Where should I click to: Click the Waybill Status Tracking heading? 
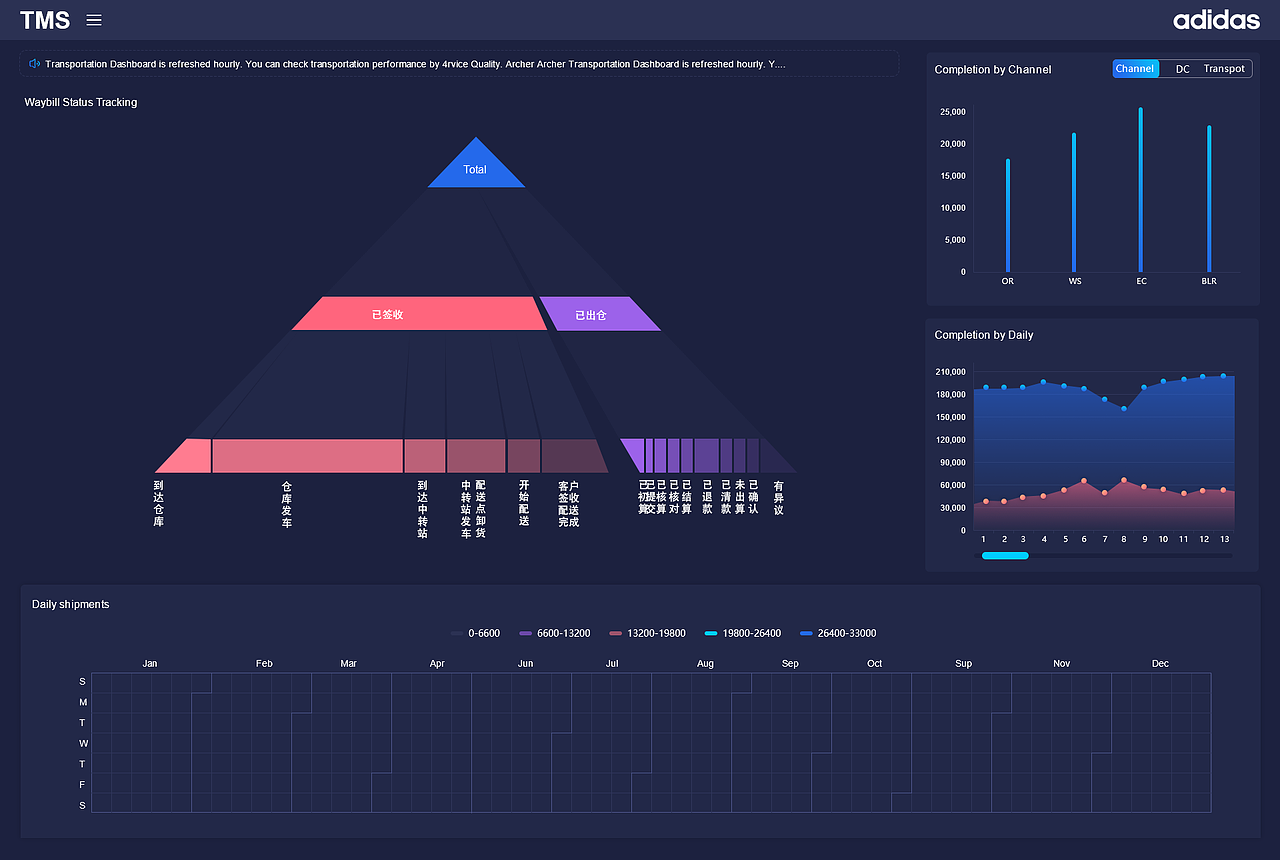81,102
